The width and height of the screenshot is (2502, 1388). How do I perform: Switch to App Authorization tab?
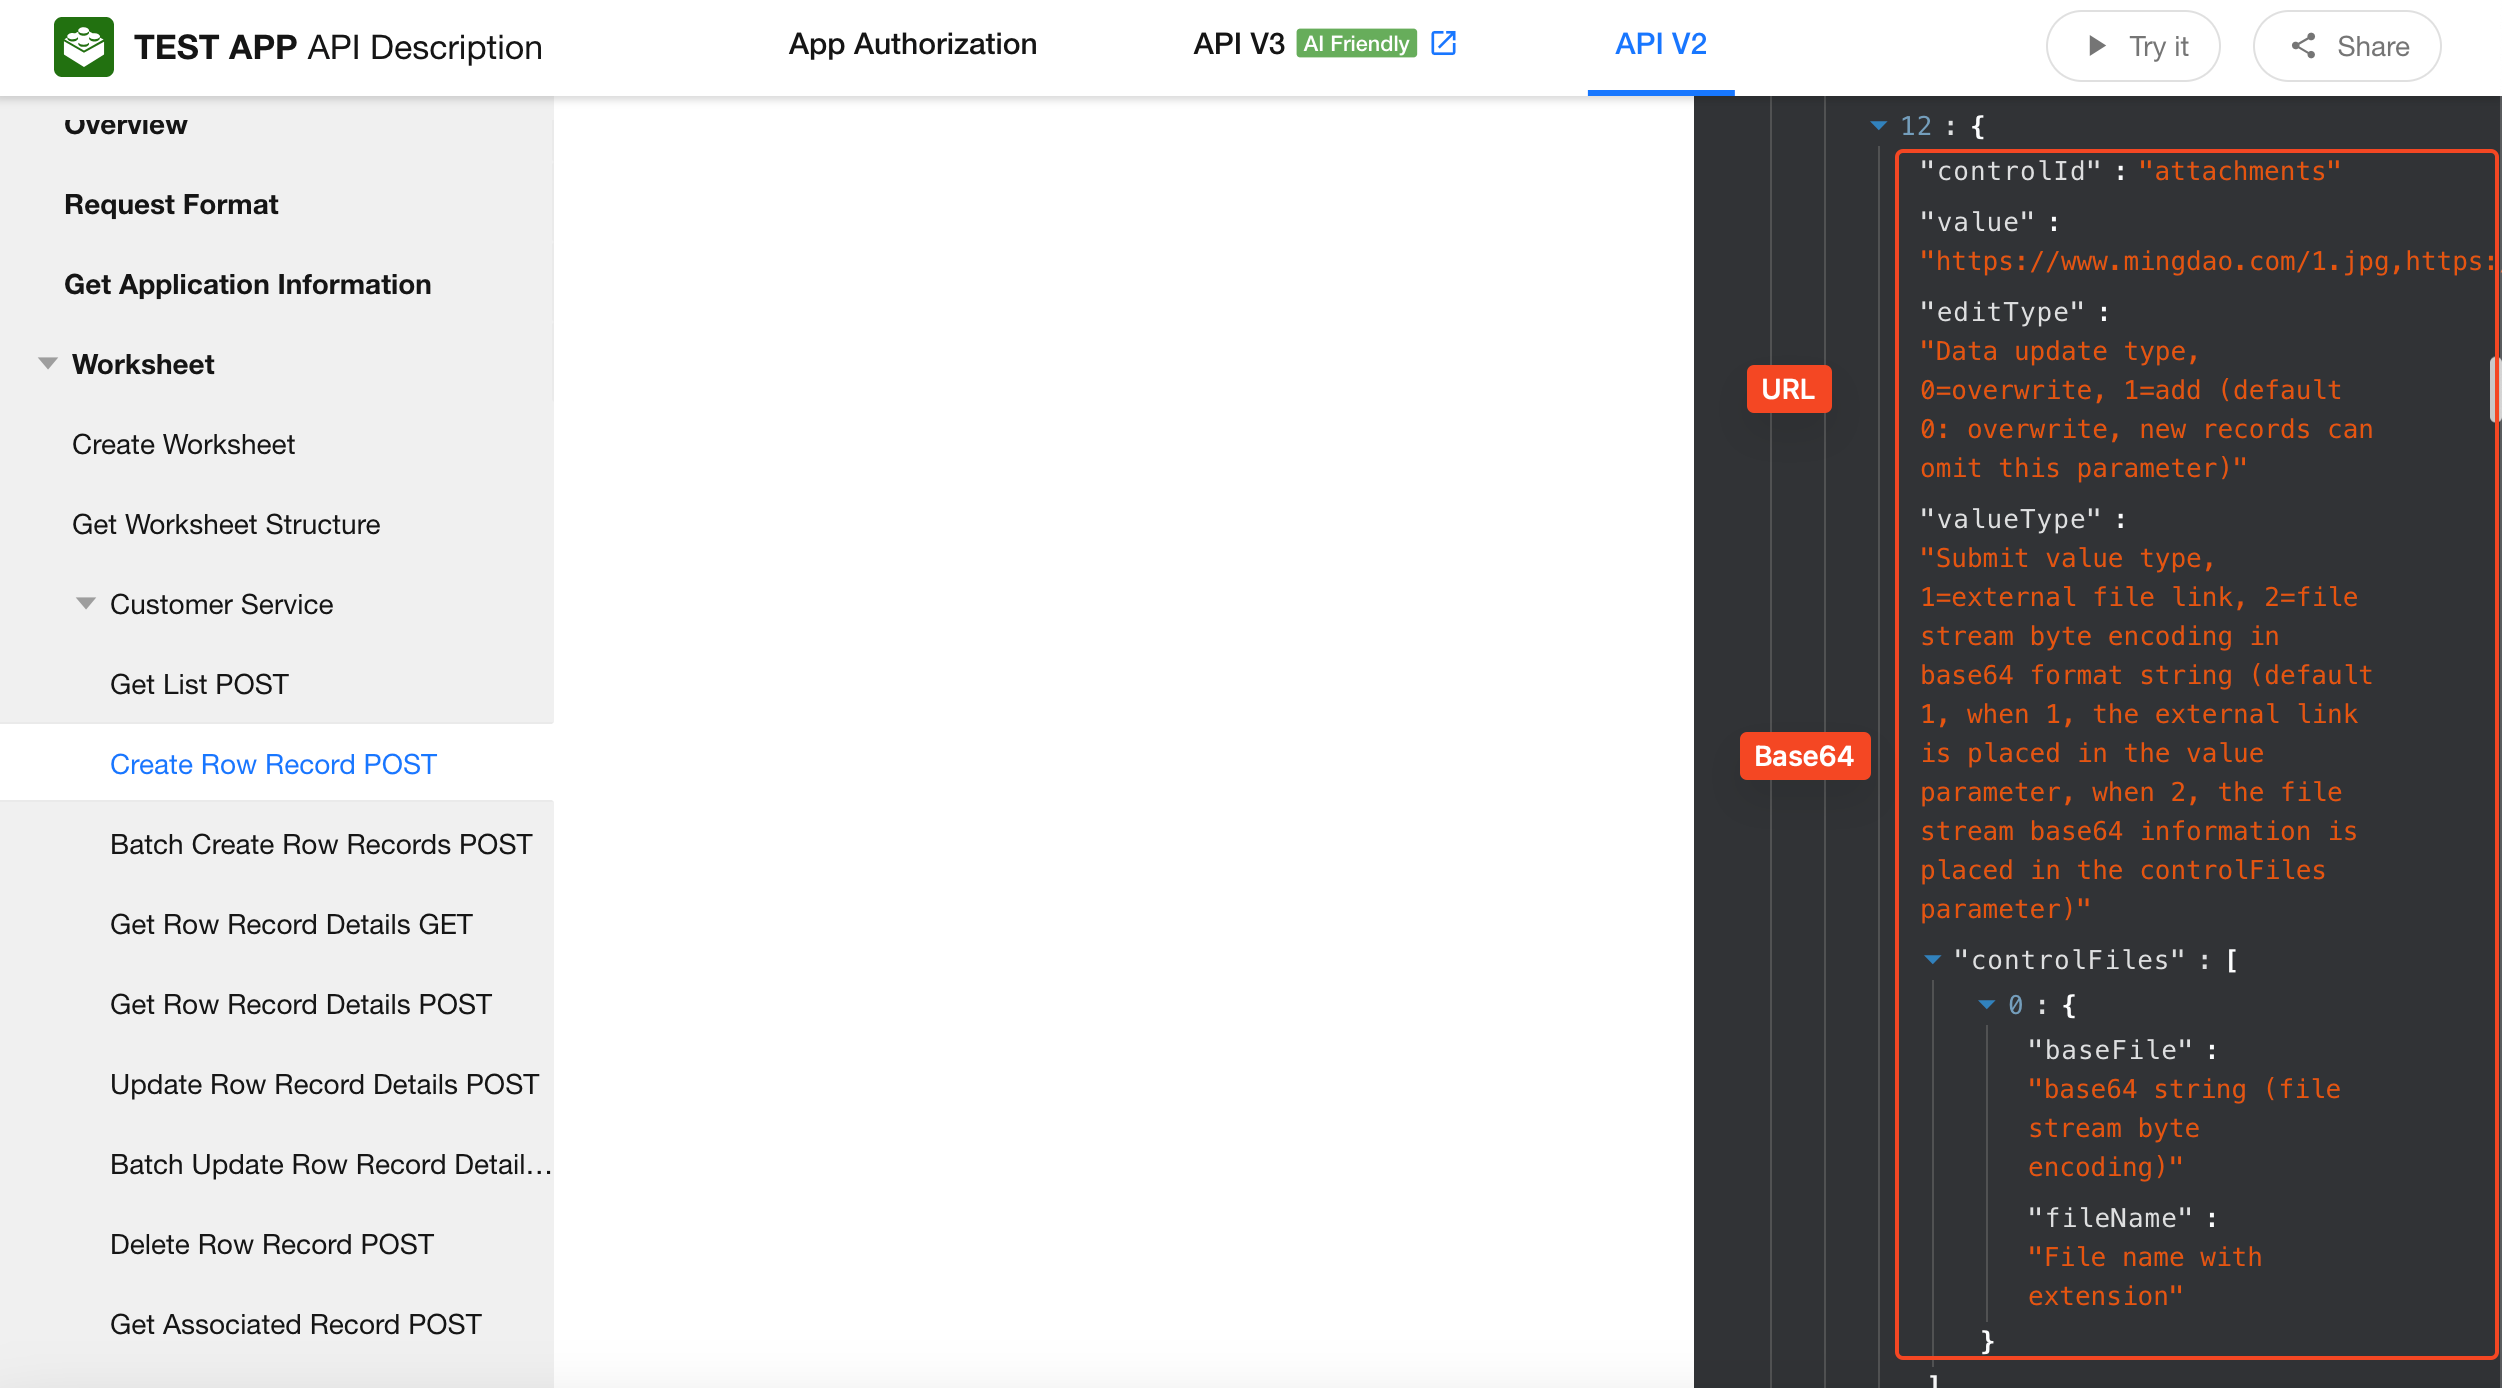(x=912, y=44)
